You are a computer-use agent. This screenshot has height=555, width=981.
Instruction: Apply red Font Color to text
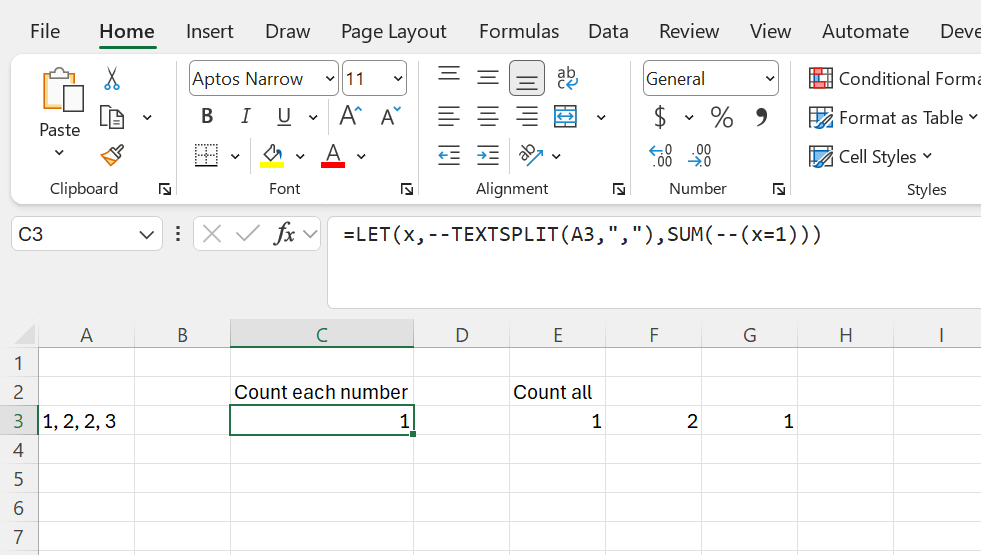[333, 155]
